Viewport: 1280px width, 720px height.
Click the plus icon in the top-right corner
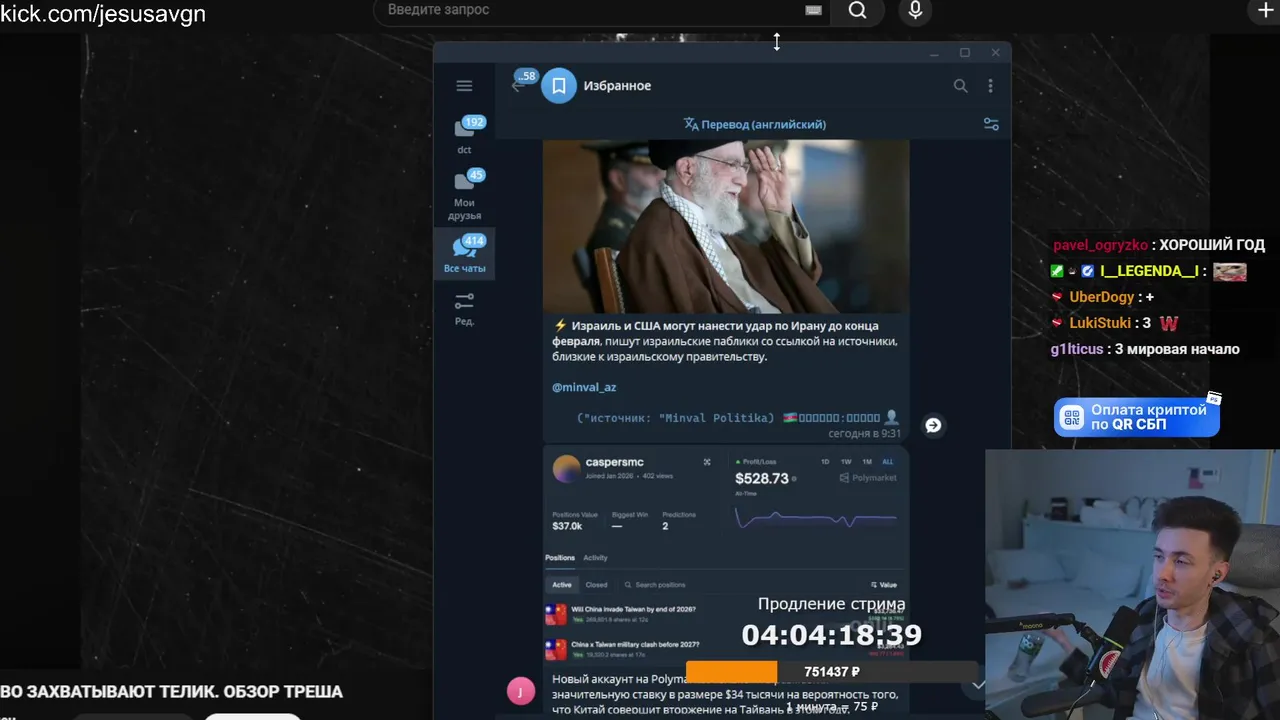pyautogui.click(x=1265, y=10)
